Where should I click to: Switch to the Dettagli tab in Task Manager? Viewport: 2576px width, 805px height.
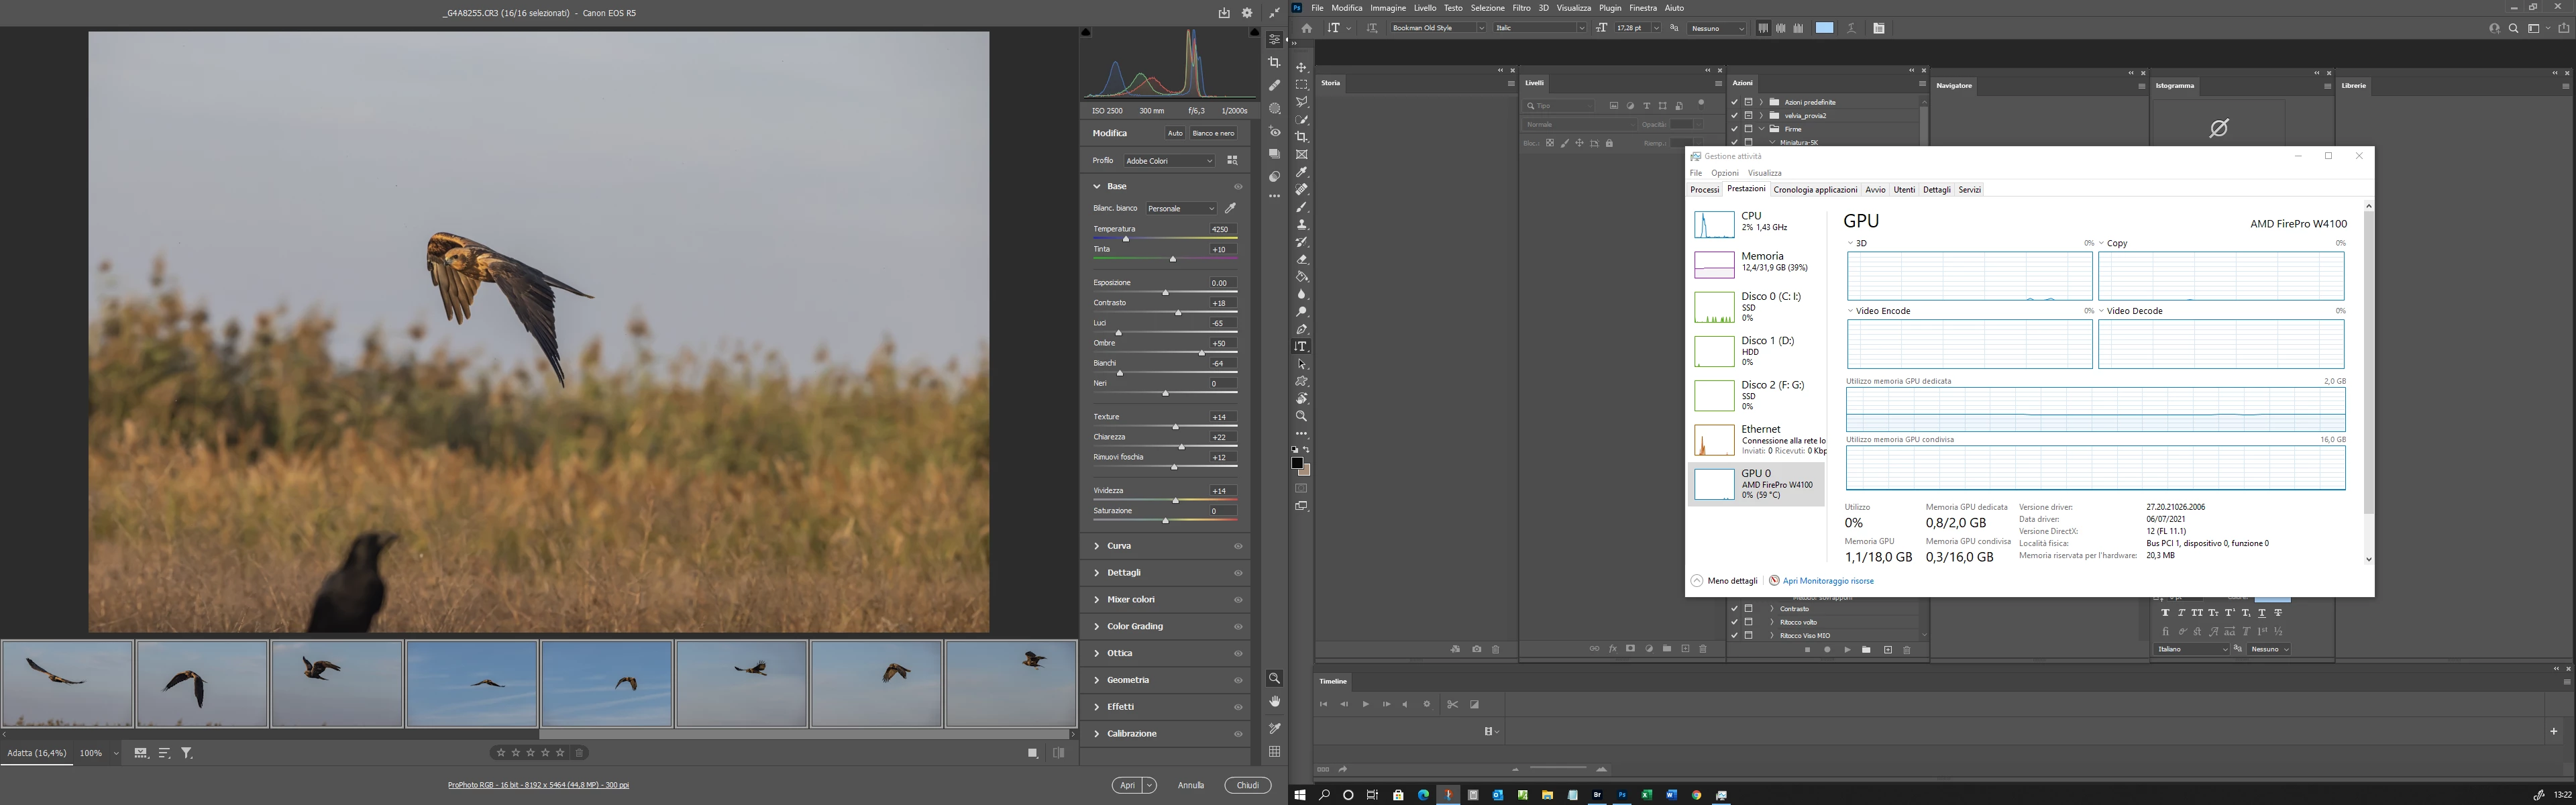point(1936,190)
